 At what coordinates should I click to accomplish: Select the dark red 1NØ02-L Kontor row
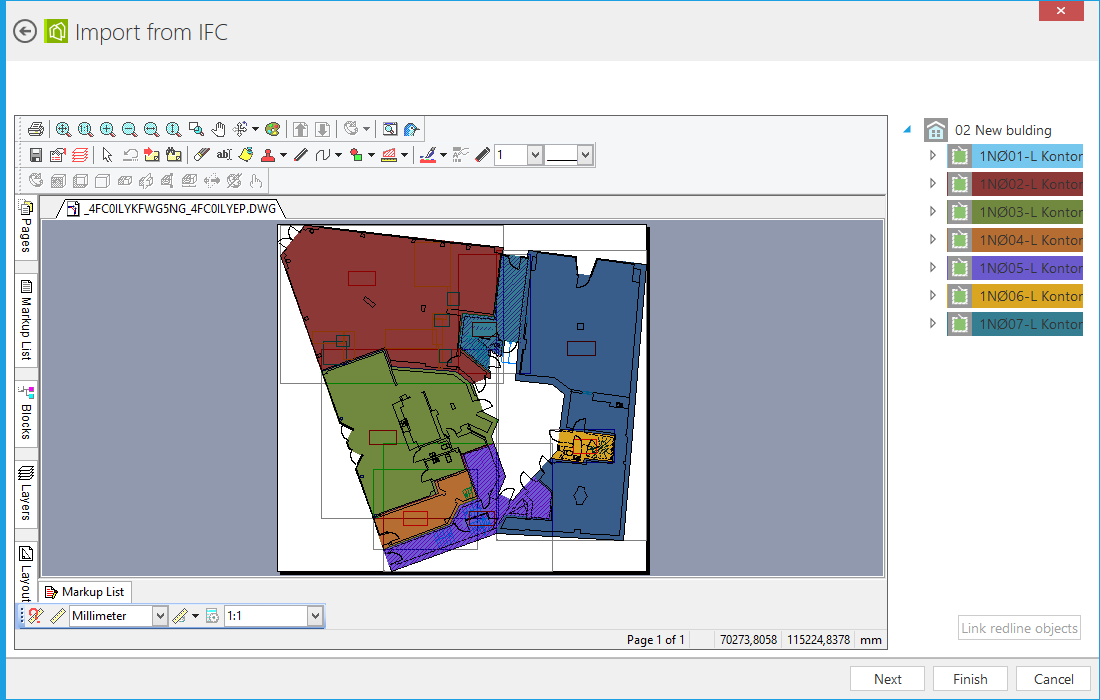tap(1014, 184)
